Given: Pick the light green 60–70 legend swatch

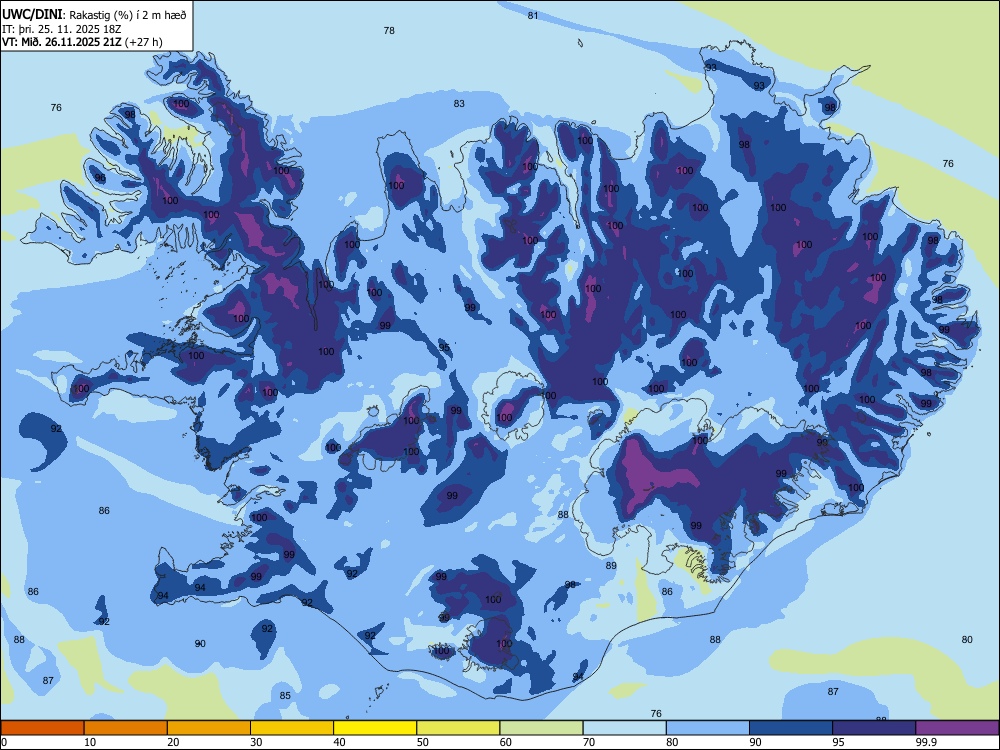Looking at the screenshot, I should 541,728.
